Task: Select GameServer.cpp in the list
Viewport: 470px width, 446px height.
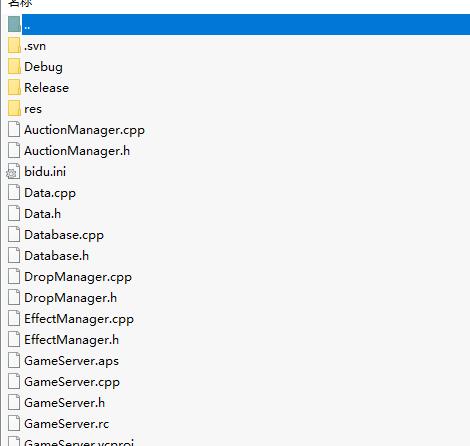Action: pos(72,382)
